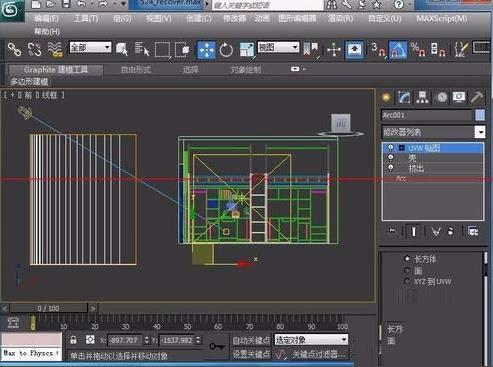Click the Undo arrow in quick access toolbar
The image size is (493, 367).
point(82,4)
